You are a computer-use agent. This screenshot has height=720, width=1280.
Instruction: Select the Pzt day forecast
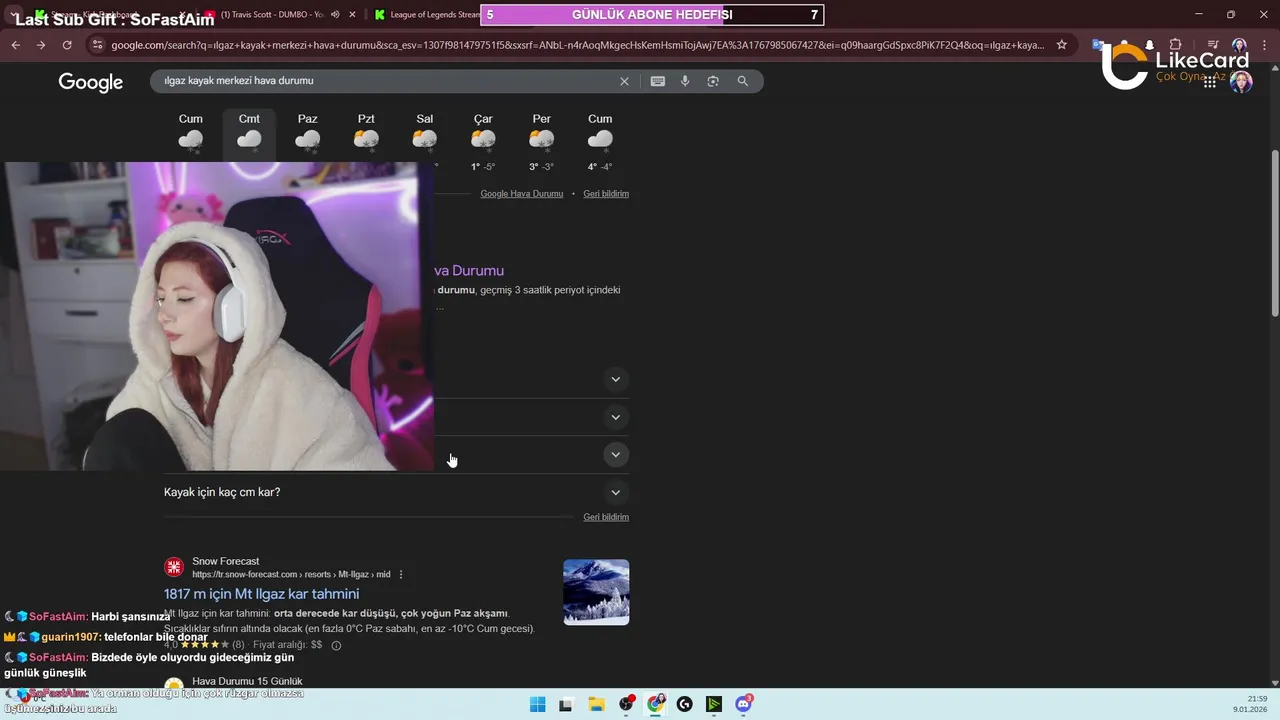click(x=366, y=136)
